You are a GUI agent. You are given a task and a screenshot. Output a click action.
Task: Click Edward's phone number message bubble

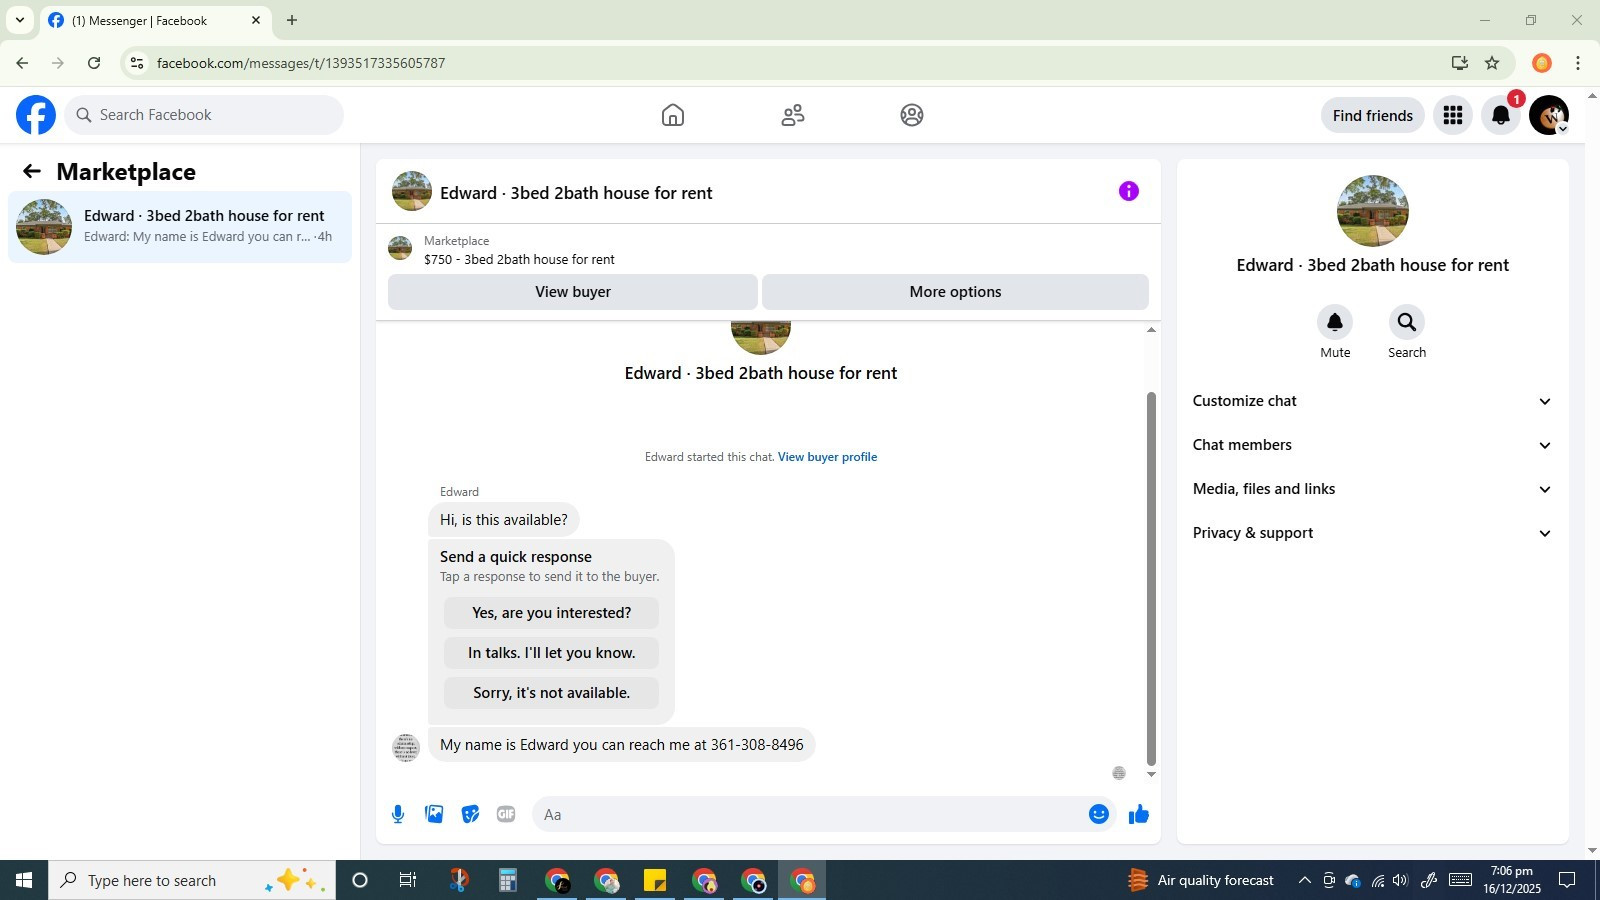click(x=622, y=745)
